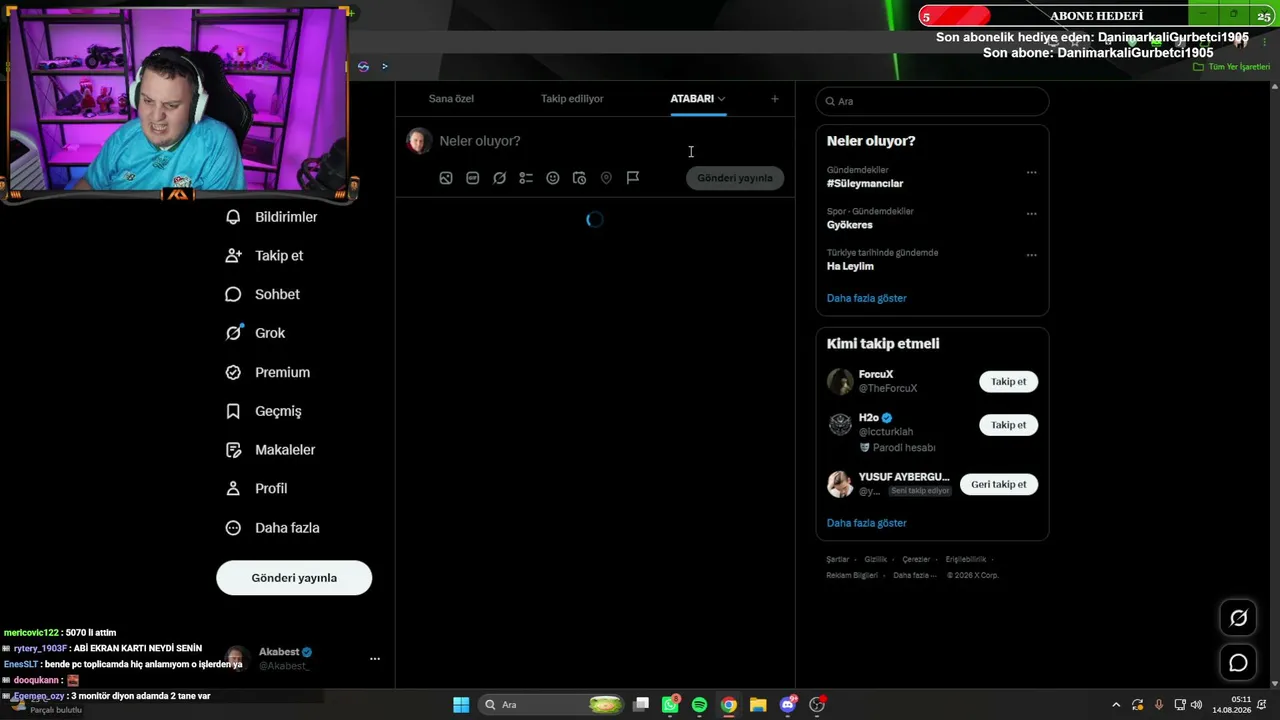Add a new timeline tab with plus
This screenshot has height=720, width=1280.
(x=775, y=99)
